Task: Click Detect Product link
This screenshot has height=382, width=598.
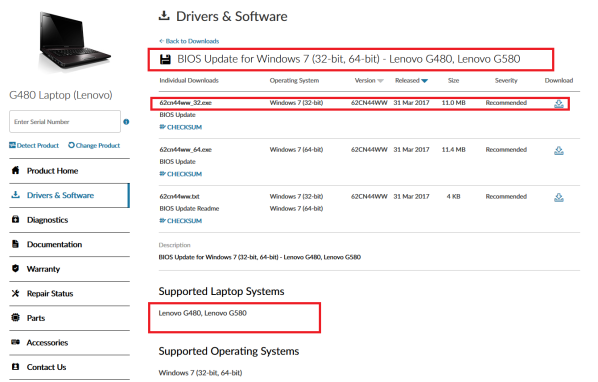Action: pyautogui.click(x=34, y=145)
